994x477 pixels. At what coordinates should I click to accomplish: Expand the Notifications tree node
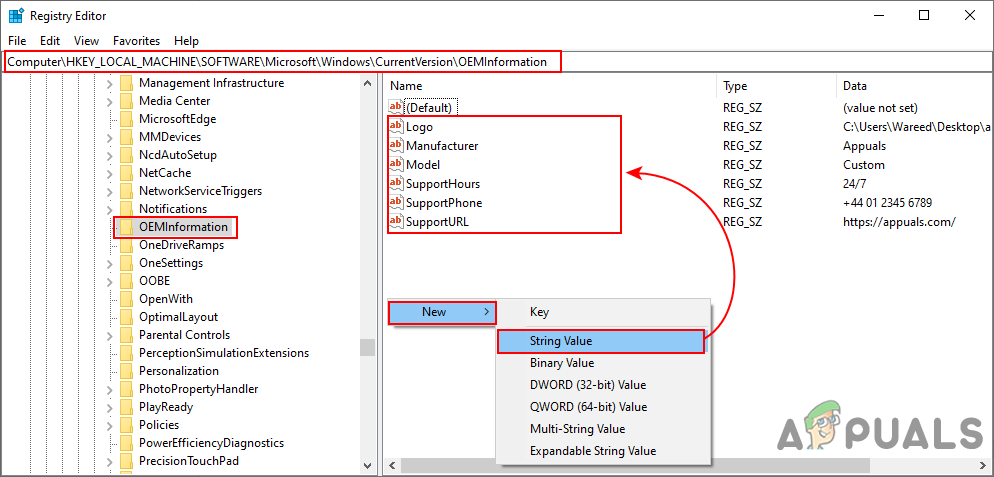tap(110, 209)
